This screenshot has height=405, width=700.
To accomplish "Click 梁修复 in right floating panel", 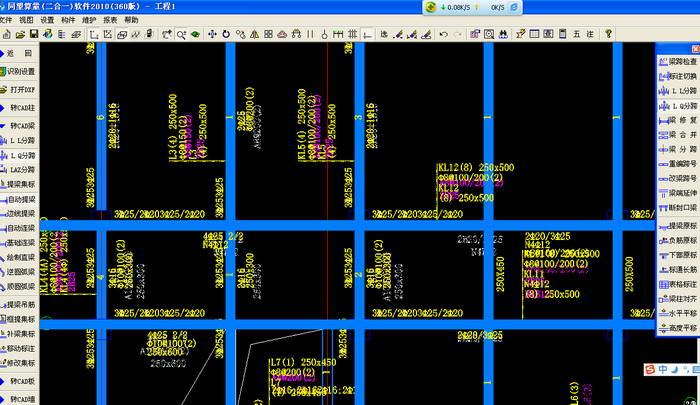I will (678, 120).
